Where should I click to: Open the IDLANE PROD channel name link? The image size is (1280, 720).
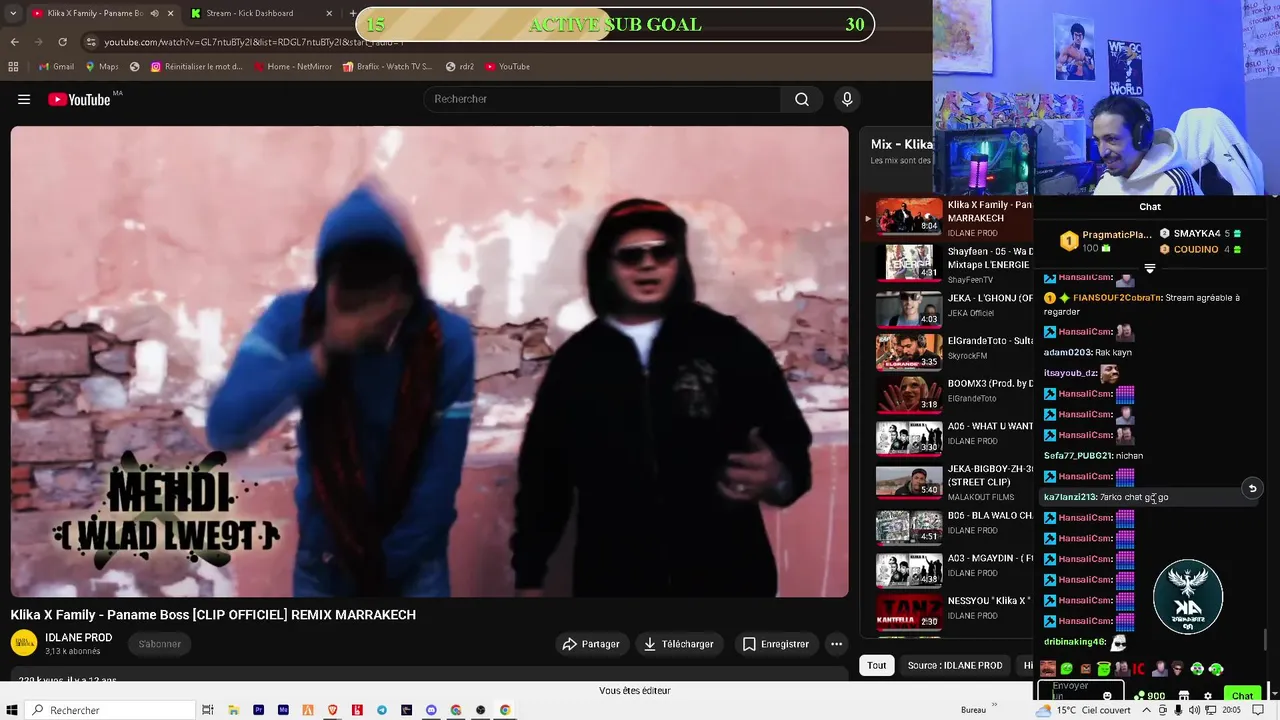point(78,637)
